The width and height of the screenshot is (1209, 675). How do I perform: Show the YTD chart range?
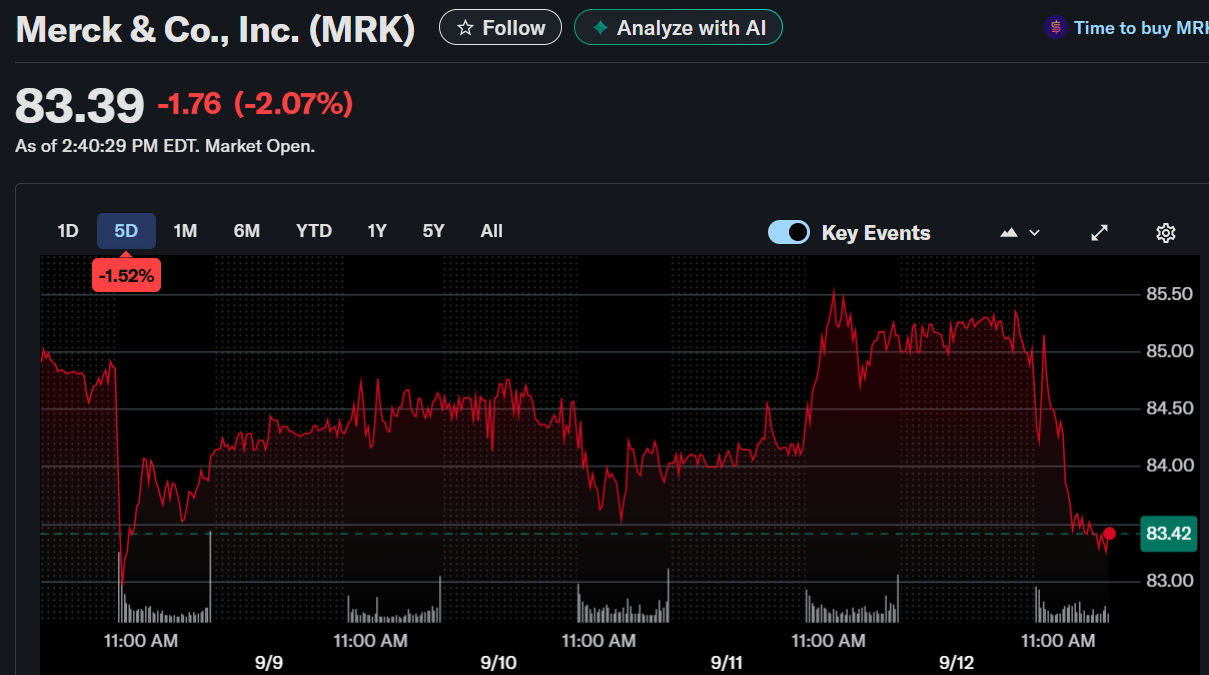coord(314,231)
